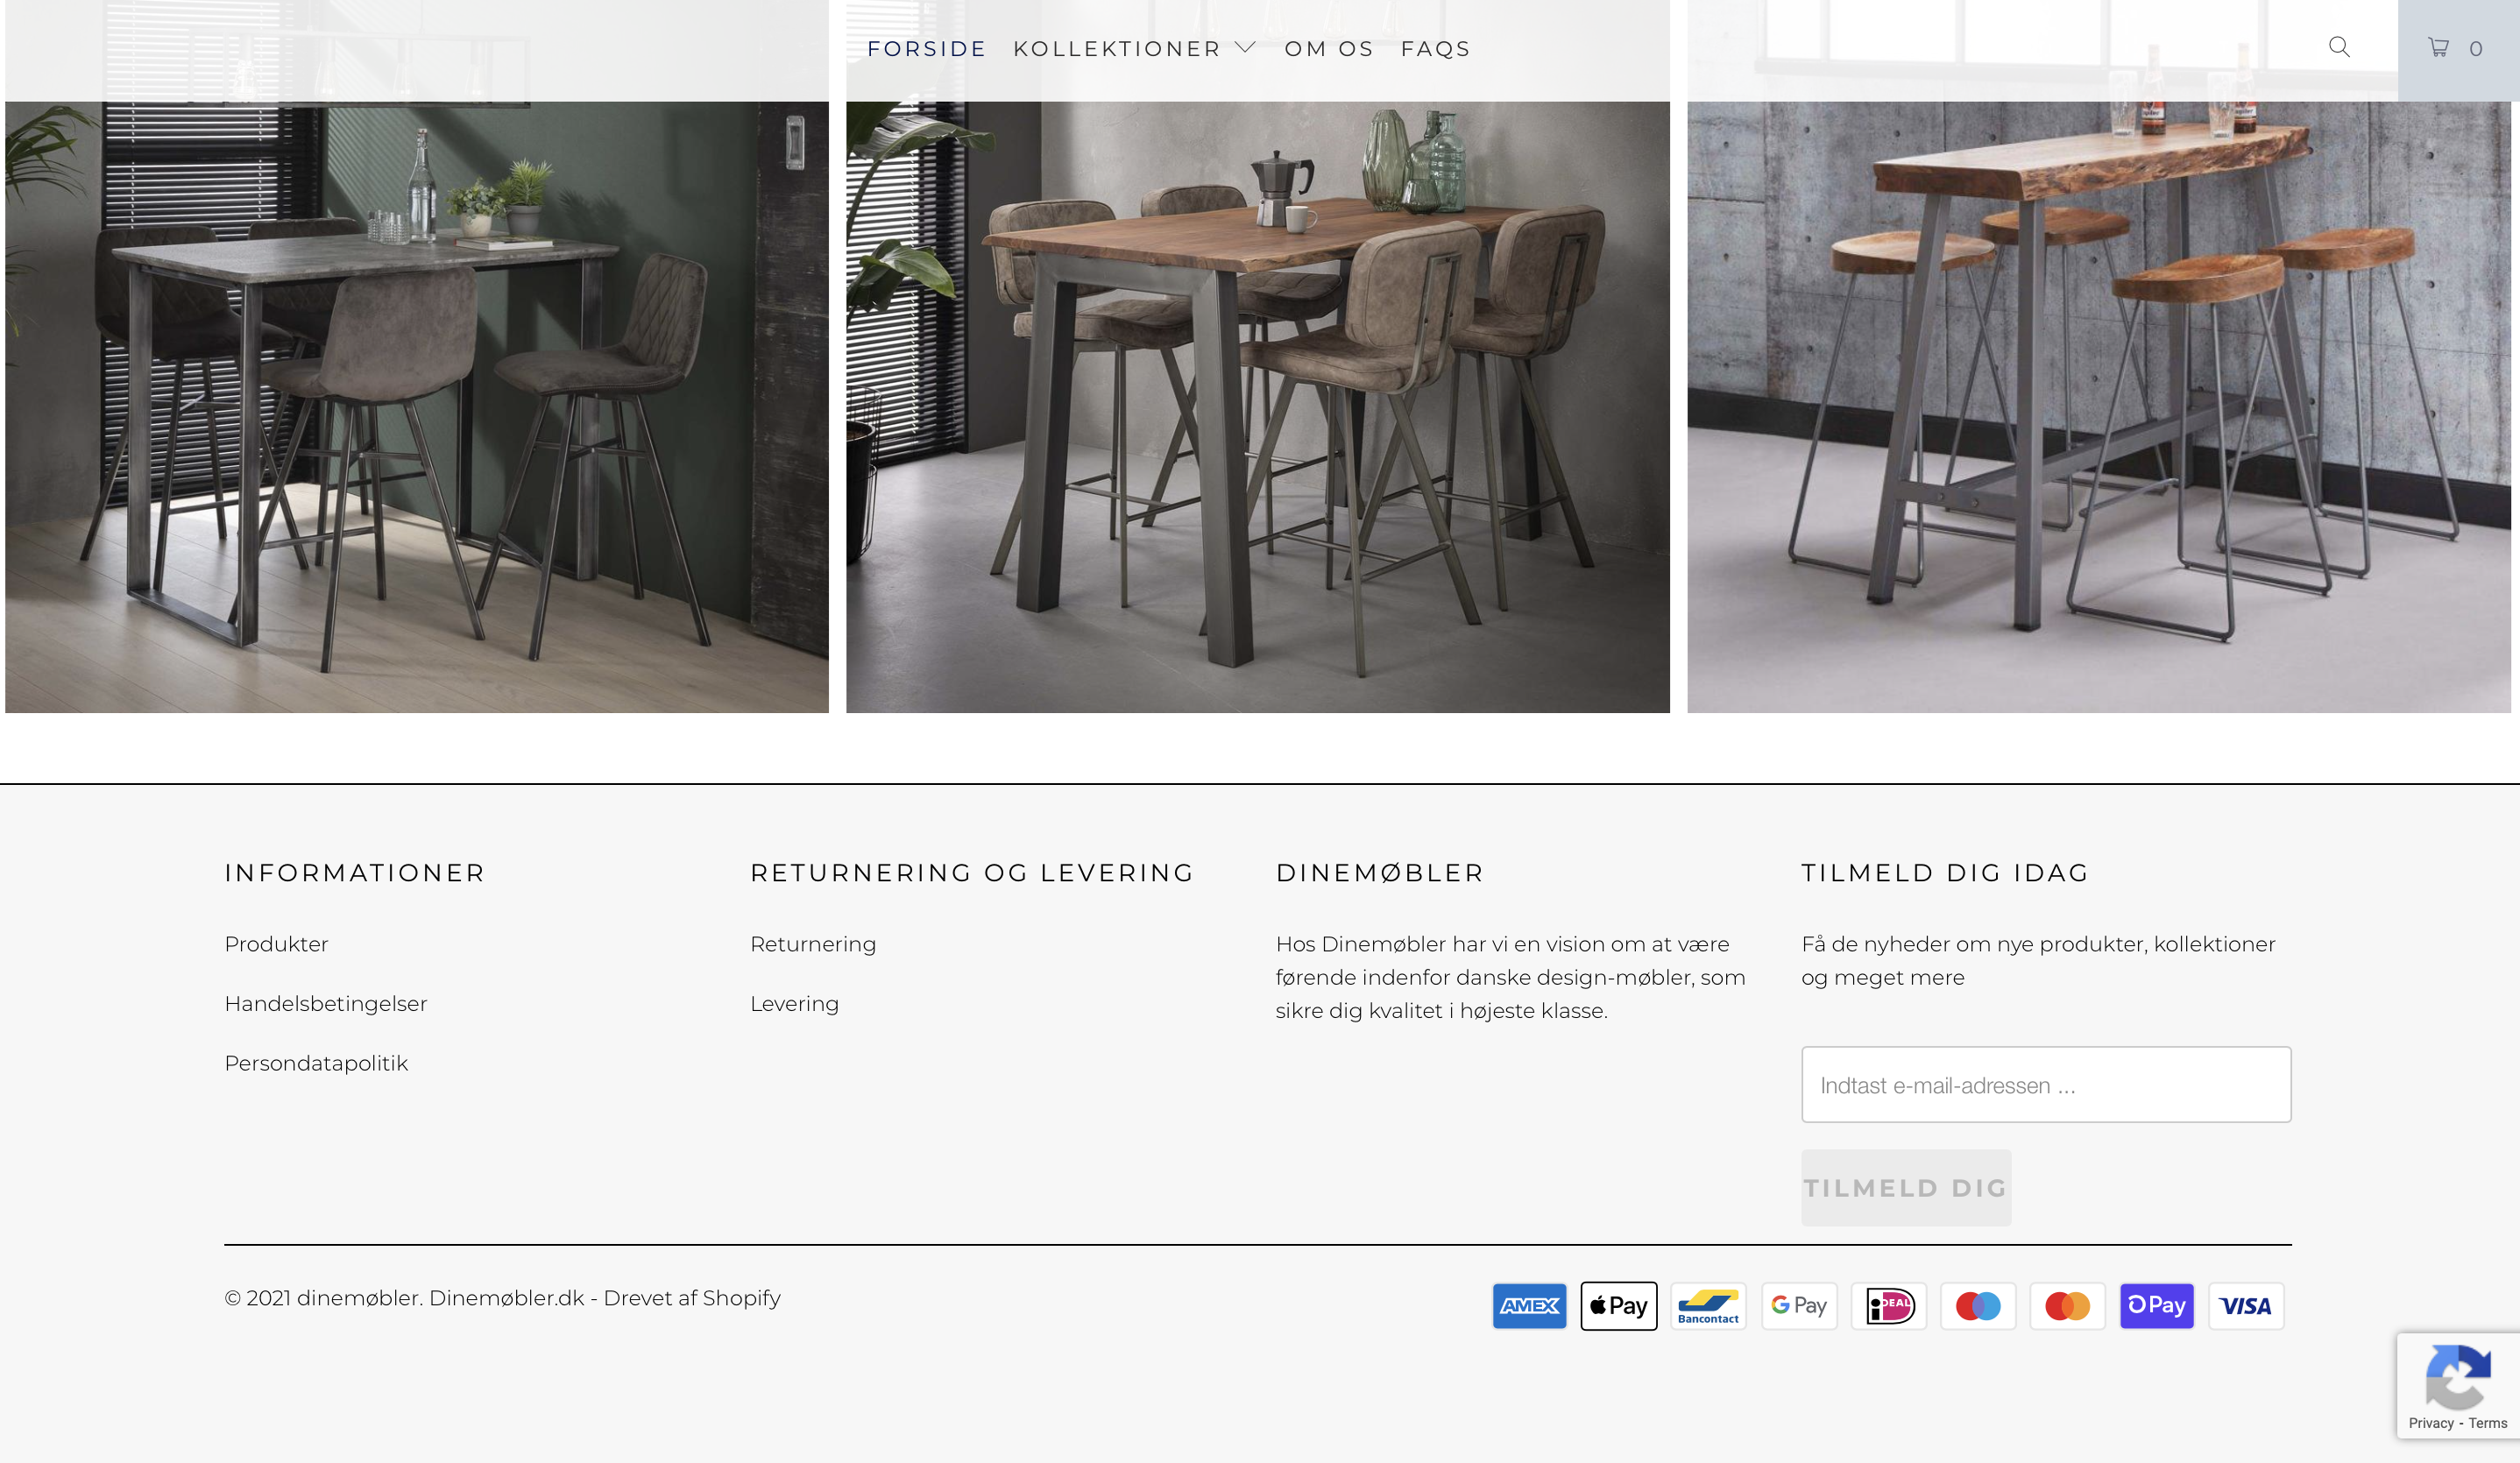
Task: Open the search magnifier icon
Action: [x=2339, y=47]
